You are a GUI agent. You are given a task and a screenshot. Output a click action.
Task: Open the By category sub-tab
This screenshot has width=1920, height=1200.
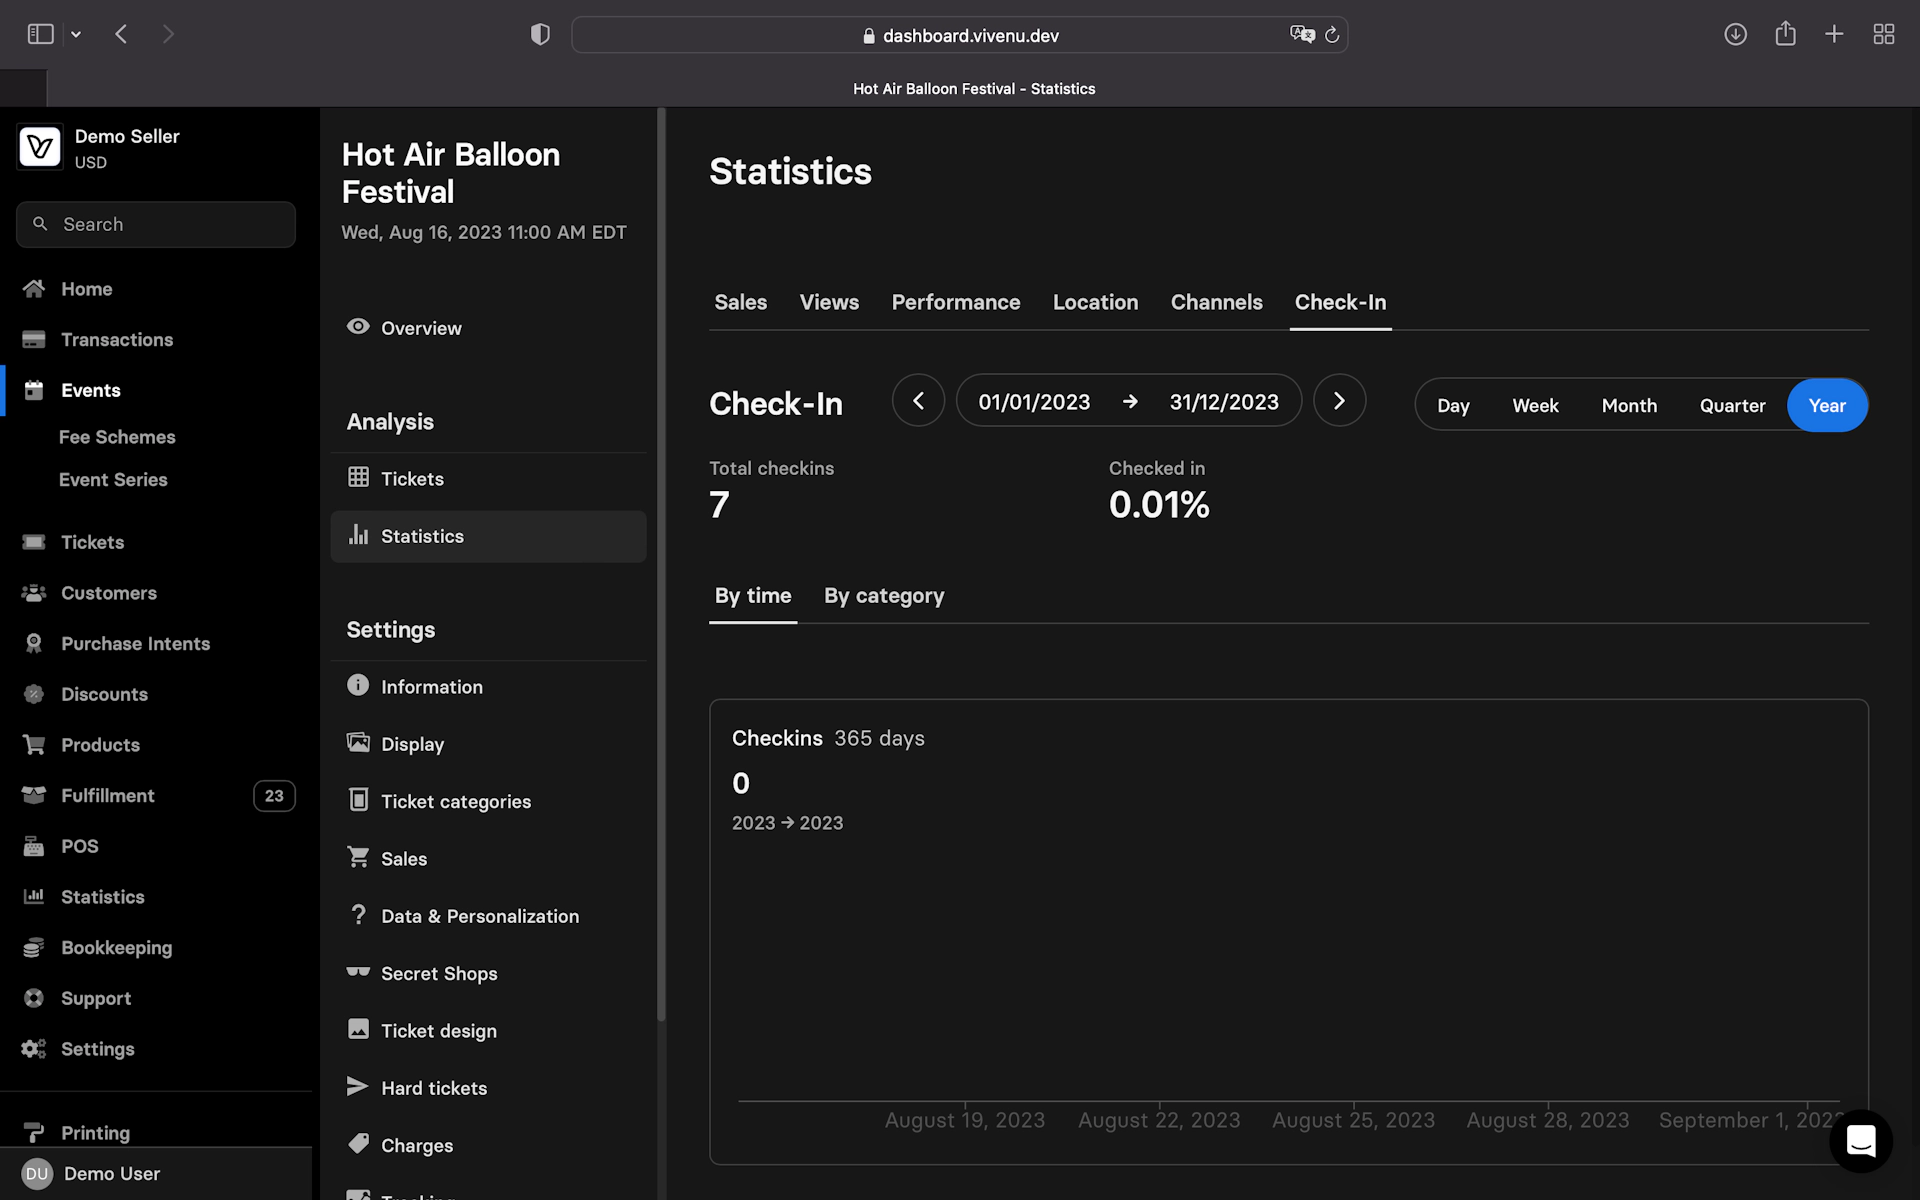pyautogui.click(x=883, y=596)
